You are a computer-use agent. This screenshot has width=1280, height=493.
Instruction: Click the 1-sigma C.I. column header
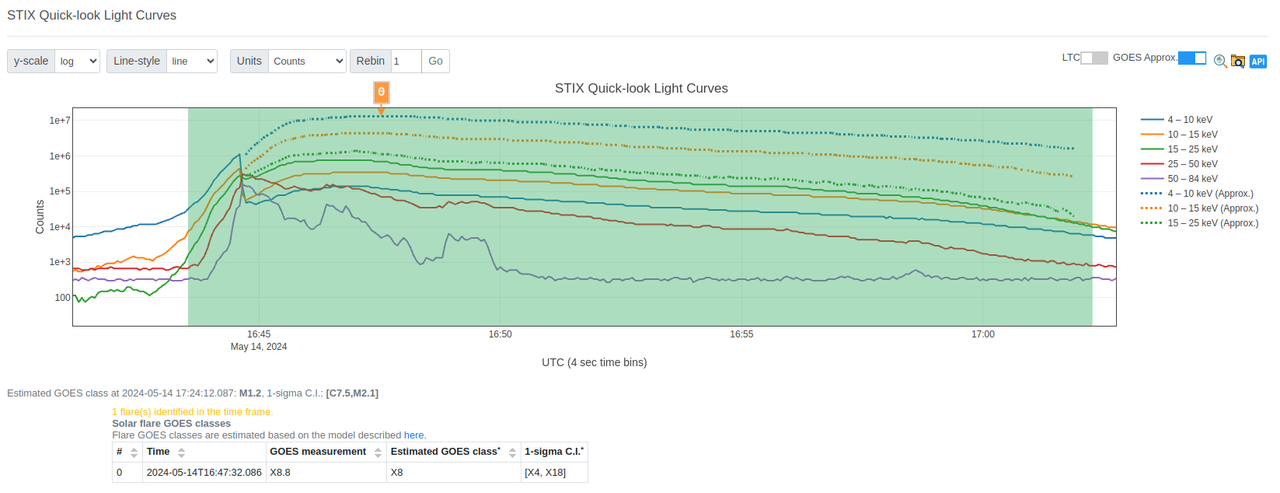pyautogui.click(x=554, y=452)
